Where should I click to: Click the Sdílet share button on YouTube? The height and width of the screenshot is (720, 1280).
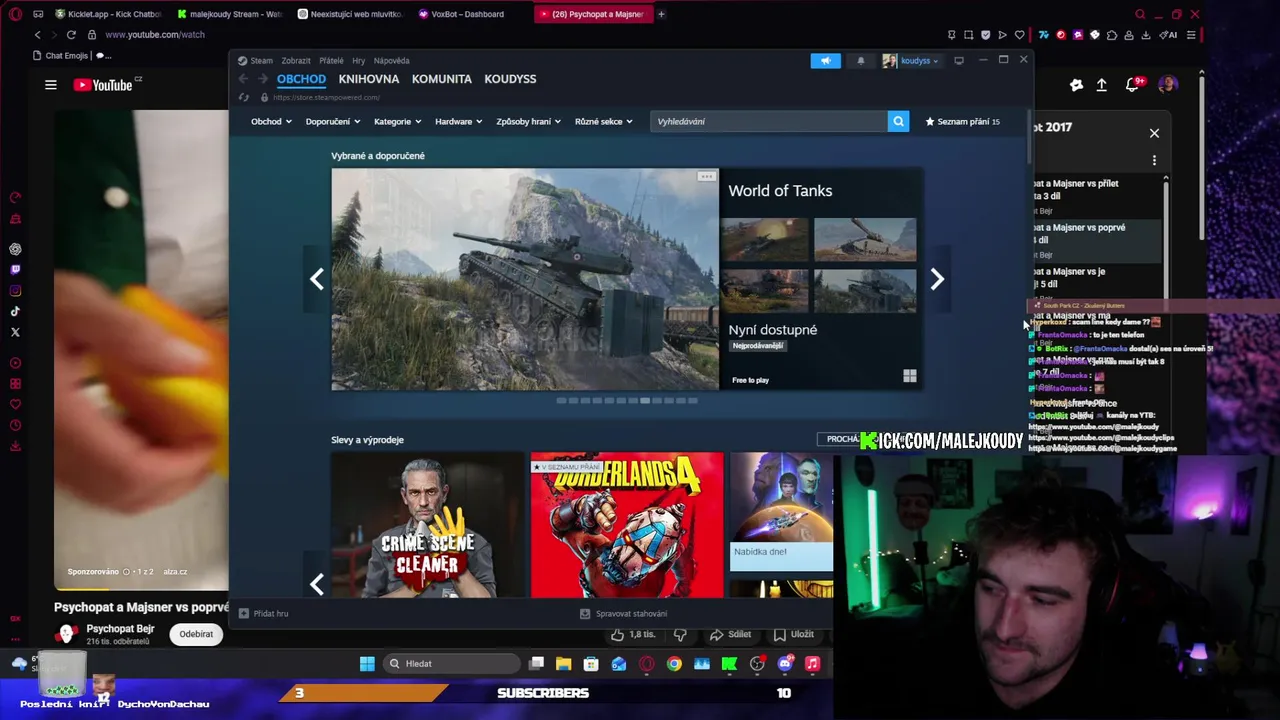pos(730,634)
